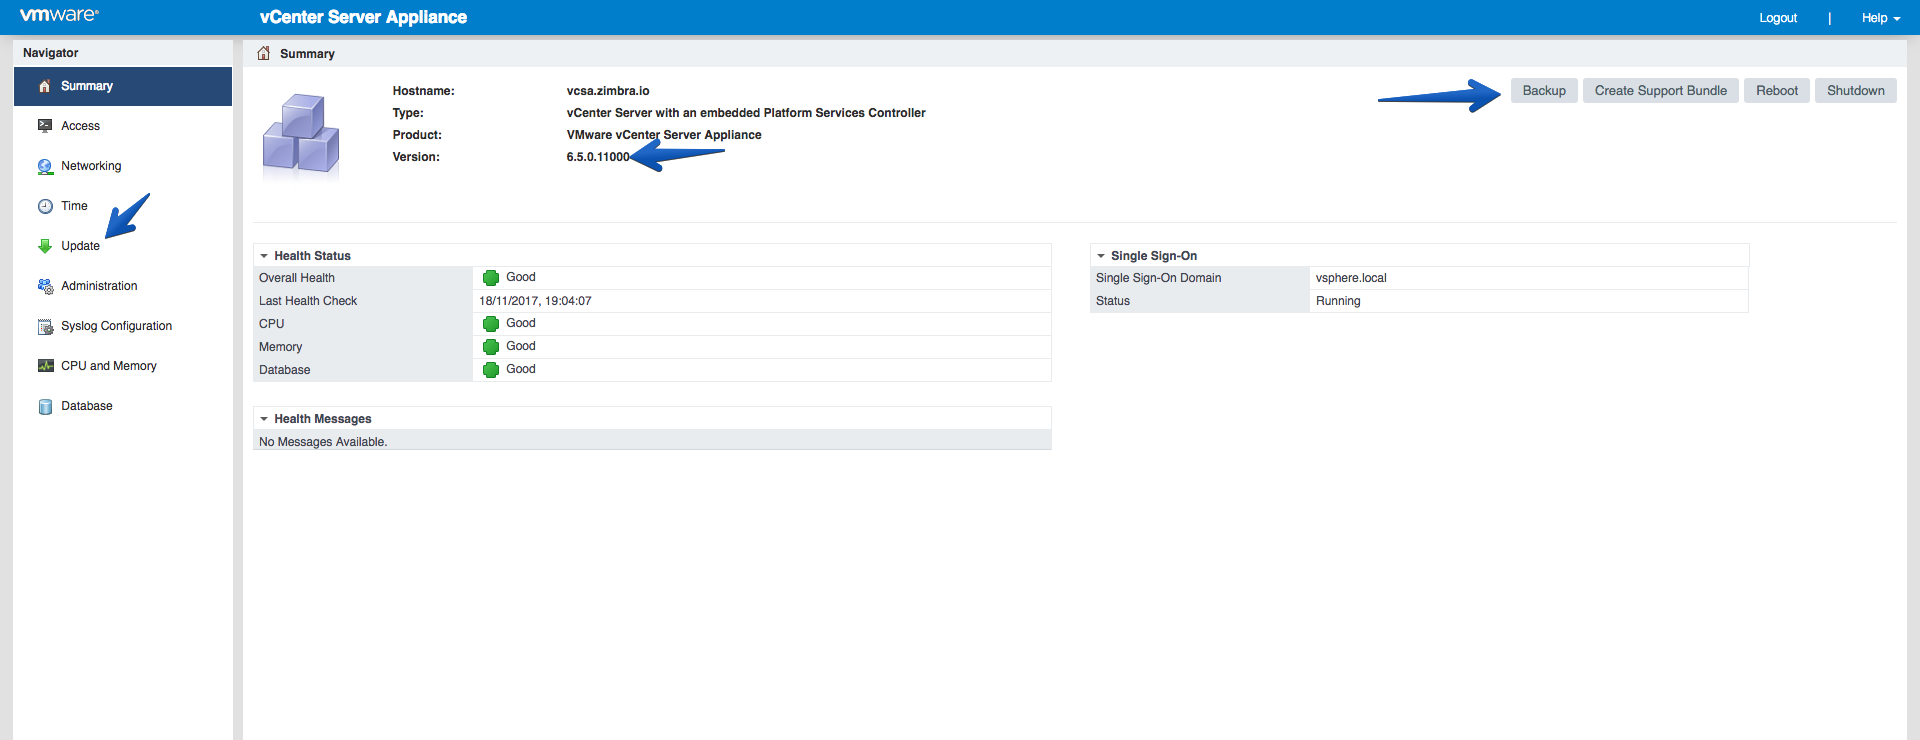Go to Networking settings

point(123,166)
